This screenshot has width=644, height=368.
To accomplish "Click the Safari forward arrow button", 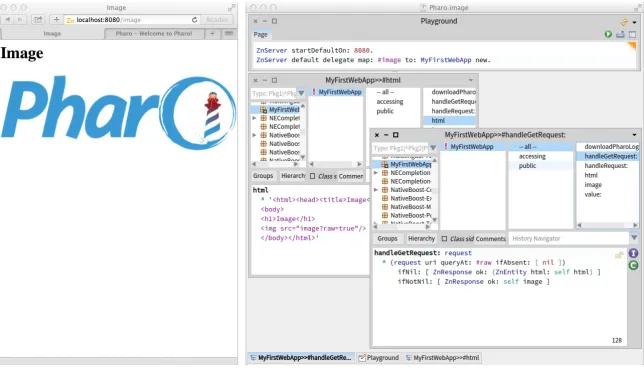I will [x=20, y=20].
